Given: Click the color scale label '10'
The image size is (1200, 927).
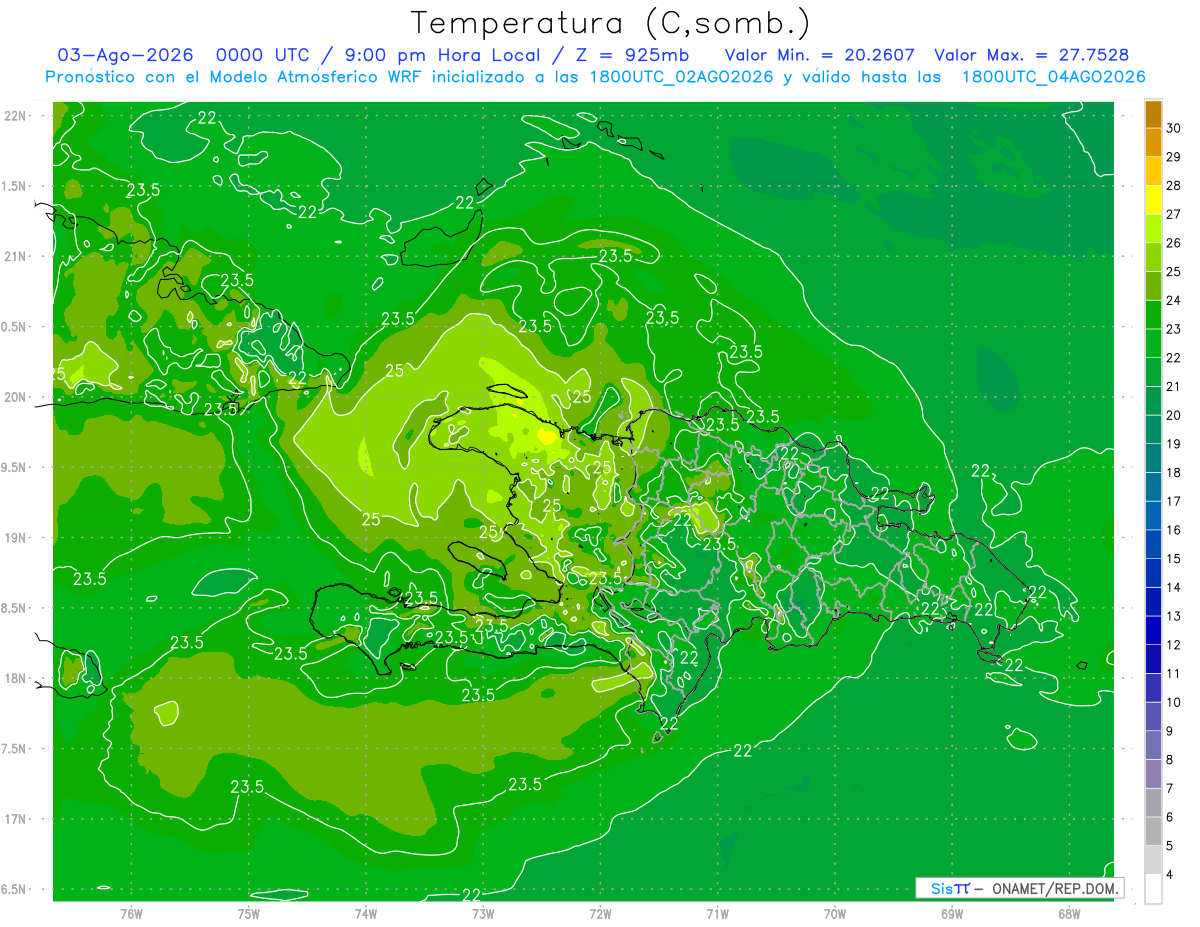Looking at the screenshot, I should (1174, 702).
